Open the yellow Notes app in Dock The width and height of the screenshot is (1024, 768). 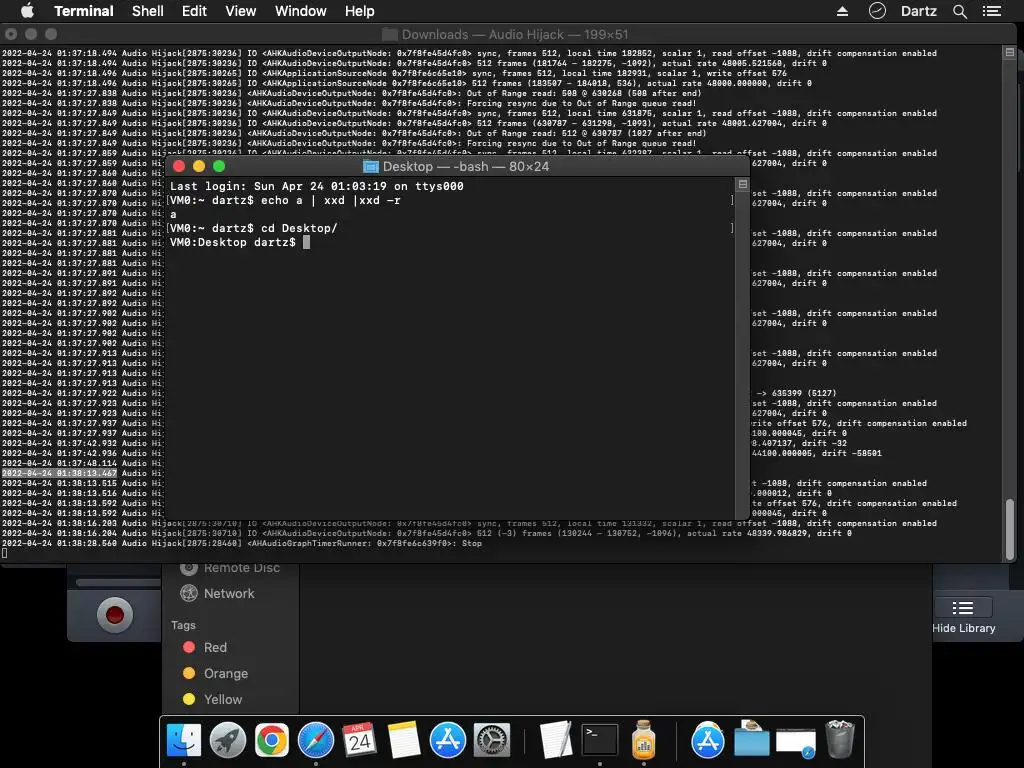coord(404,740)
